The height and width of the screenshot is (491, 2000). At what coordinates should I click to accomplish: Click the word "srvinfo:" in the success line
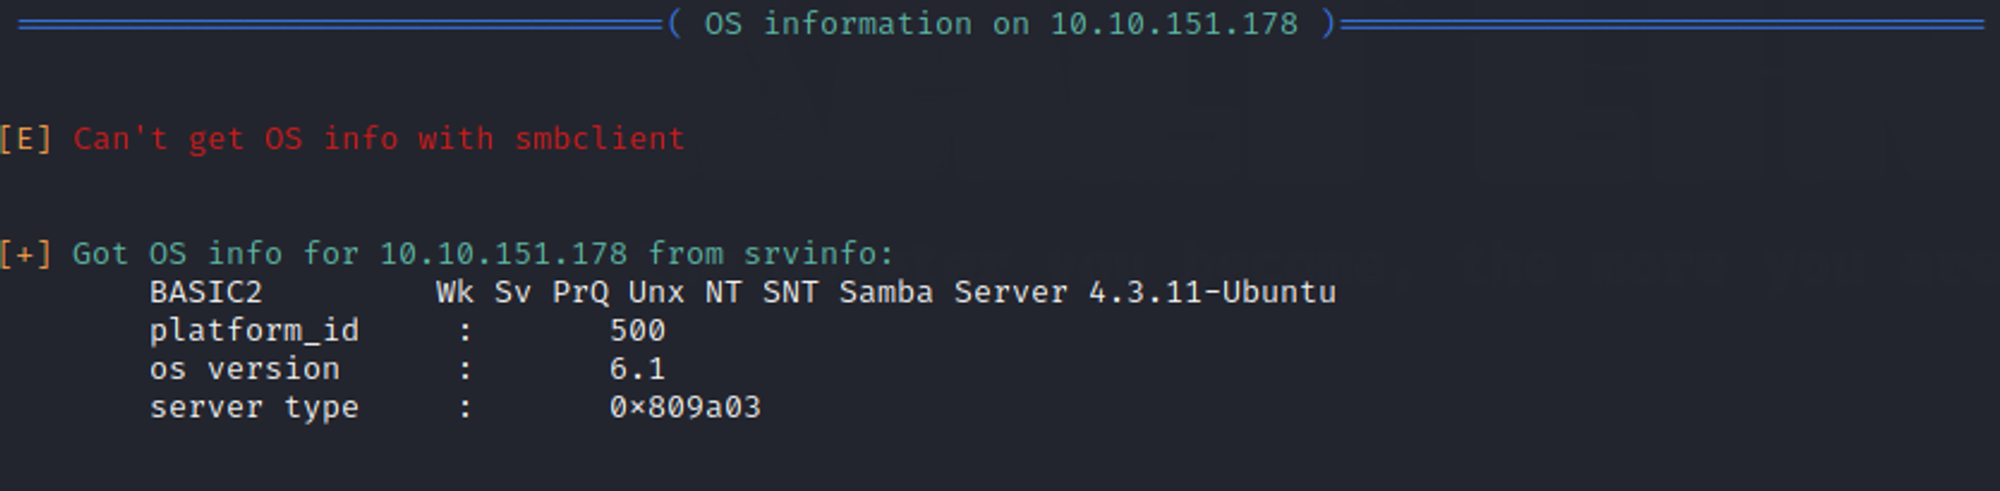click(818, 254)
